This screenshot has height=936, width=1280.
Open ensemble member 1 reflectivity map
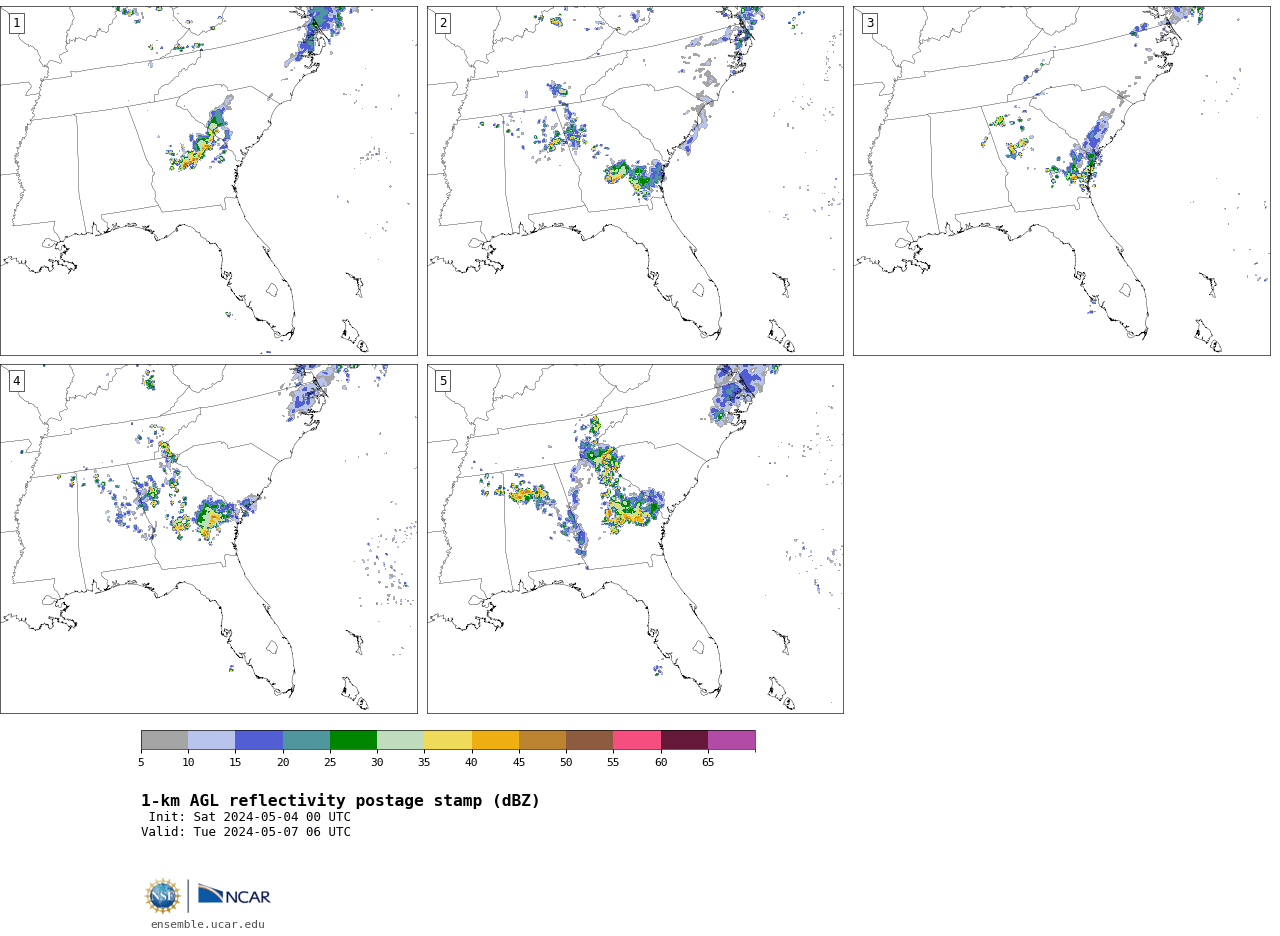point(208,181)
